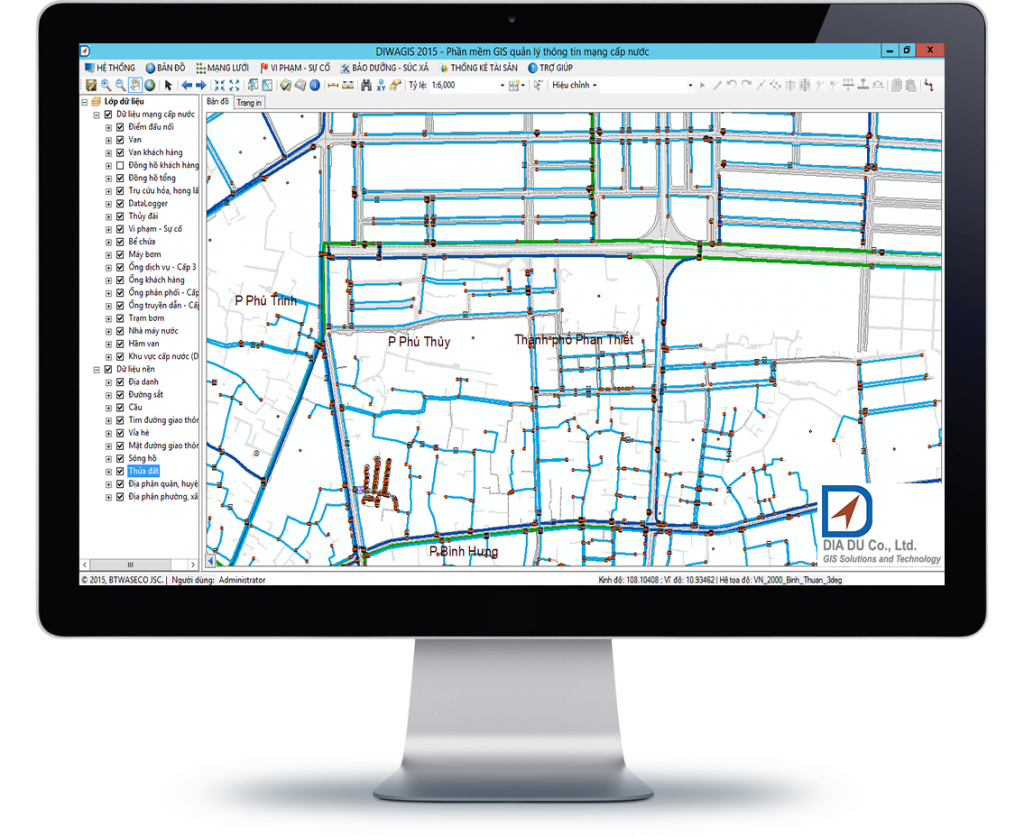This screenshot has height=836, width=1024.
Task: Click the first save-edits icon in toolbar
Action: tap(91, 85)
